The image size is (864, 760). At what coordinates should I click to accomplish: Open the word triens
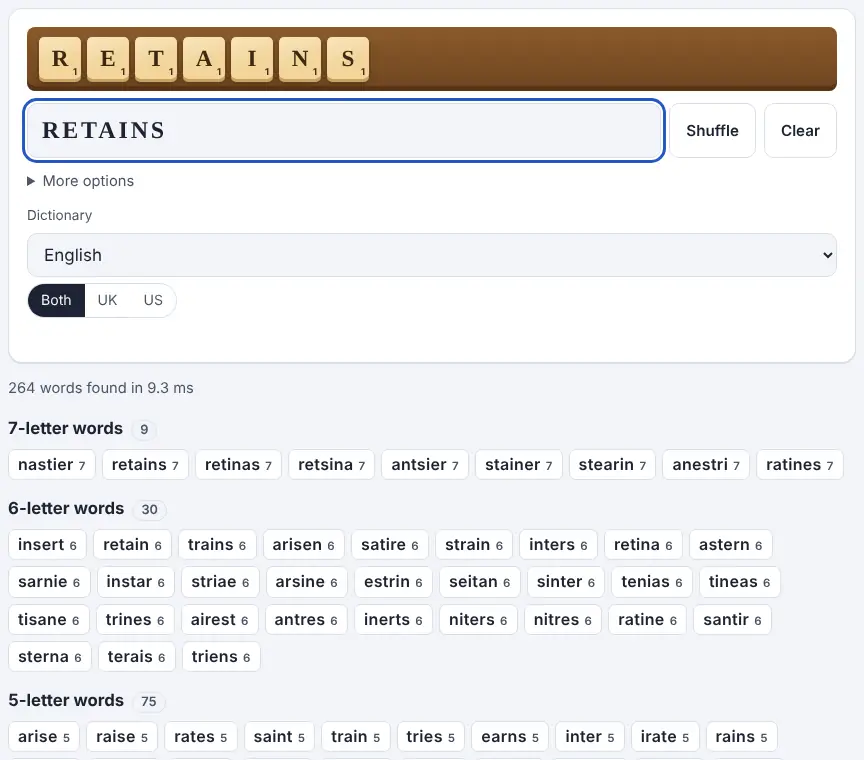[221, 657]
